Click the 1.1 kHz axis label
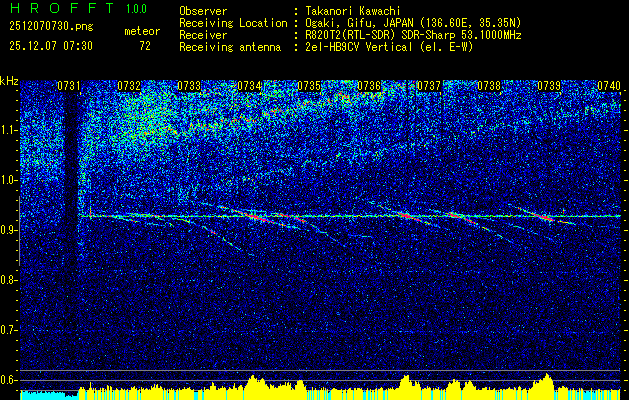The image size is (629, 400). tap(9, 130)
